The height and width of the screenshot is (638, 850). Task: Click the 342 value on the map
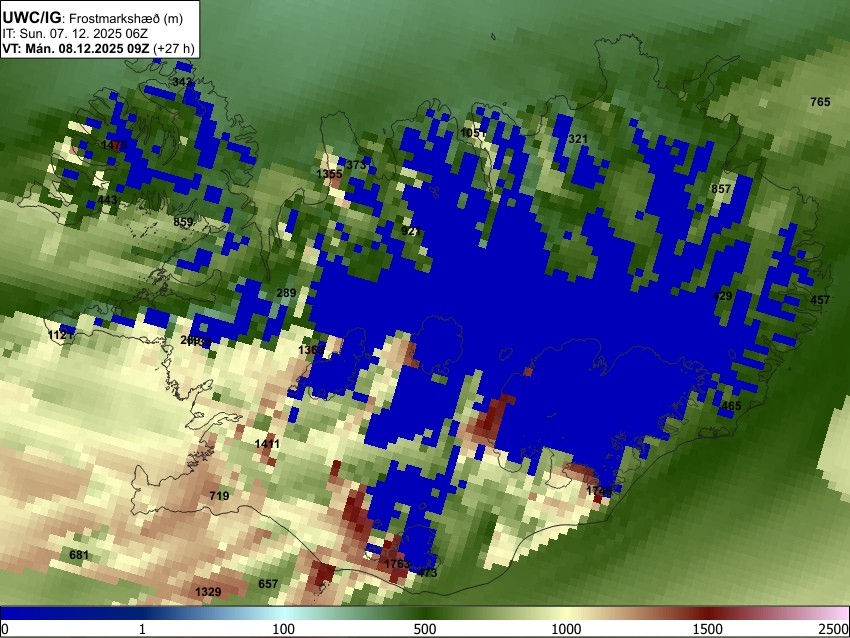click(x=182, y=82)
